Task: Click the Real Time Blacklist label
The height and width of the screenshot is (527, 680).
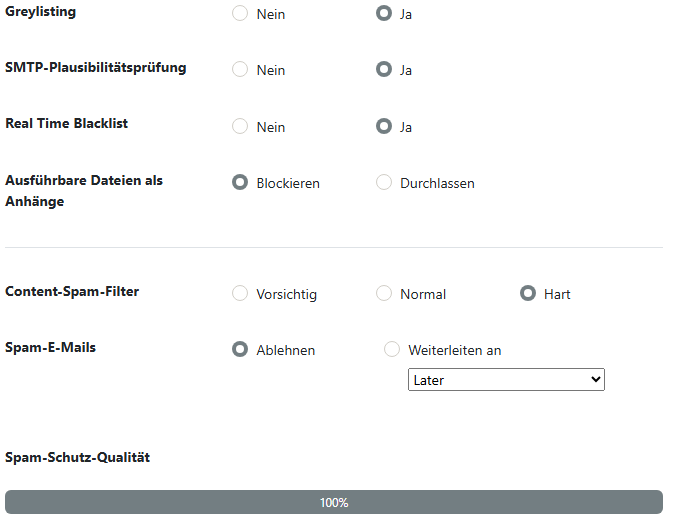Action: [67, 124]
